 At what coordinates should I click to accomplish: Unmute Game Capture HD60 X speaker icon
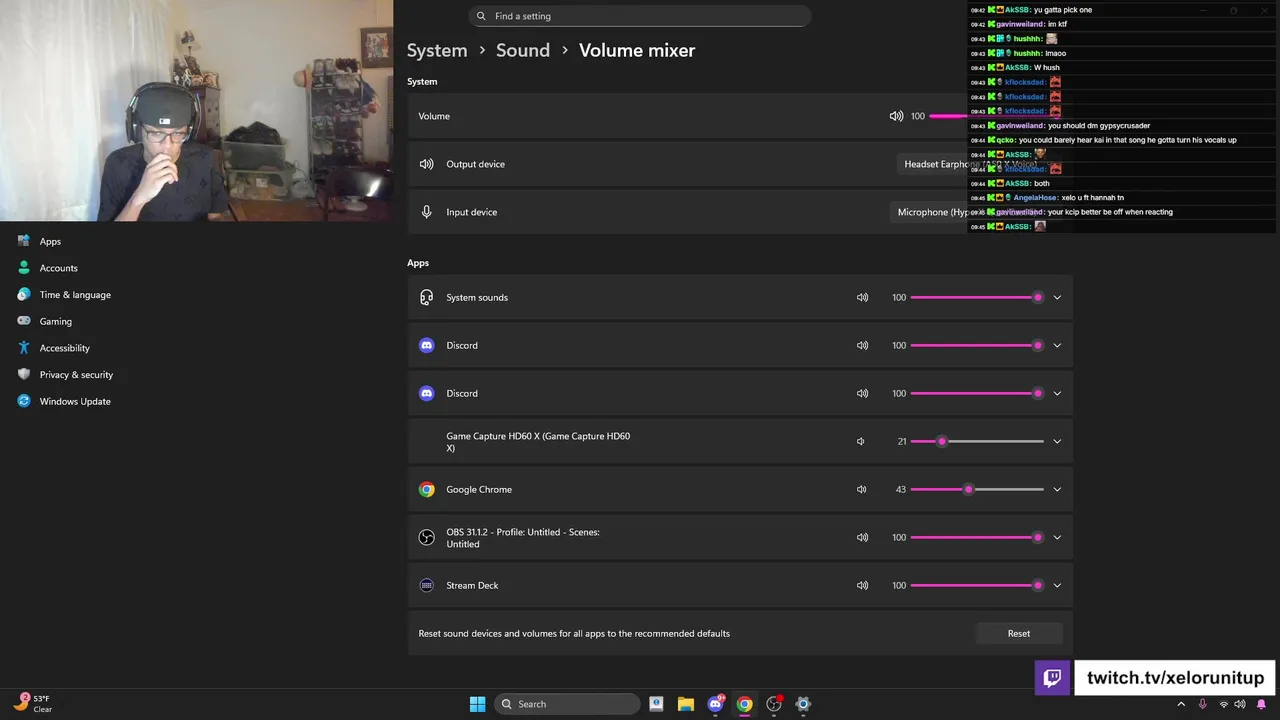click(861, 441)
